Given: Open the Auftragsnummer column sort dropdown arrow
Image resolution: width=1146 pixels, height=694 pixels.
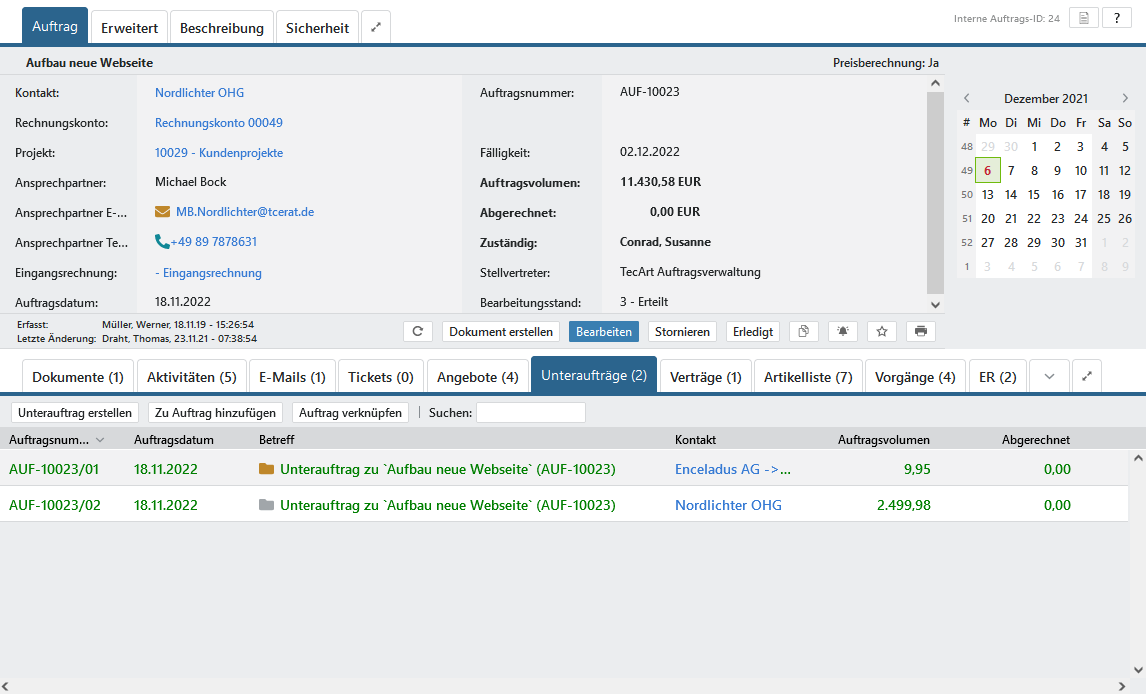Looking at the screenshot, I should coord(100,440).
